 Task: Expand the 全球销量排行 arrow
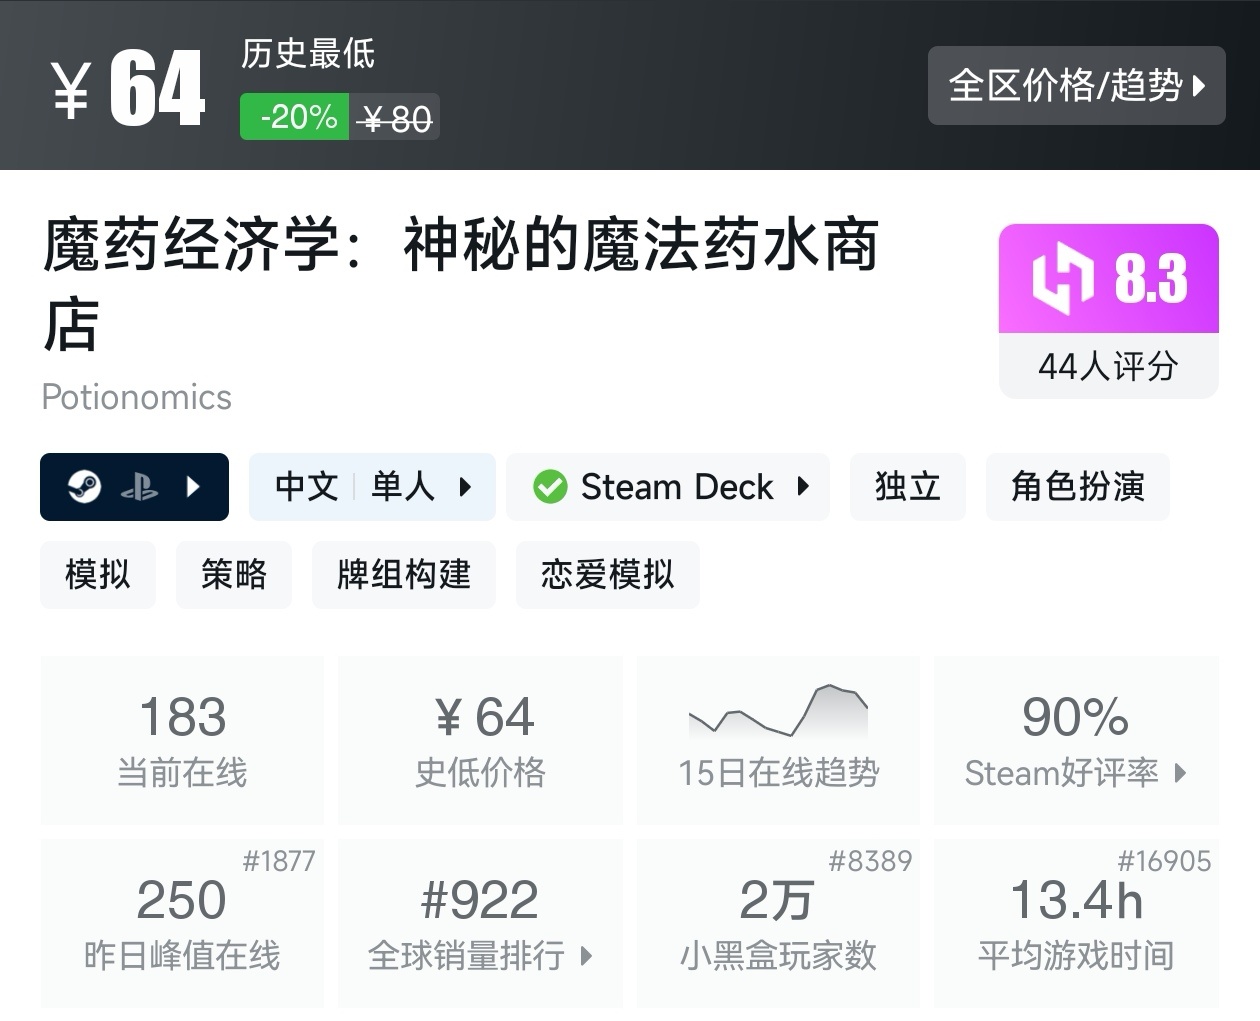click(x=587, y=956)
